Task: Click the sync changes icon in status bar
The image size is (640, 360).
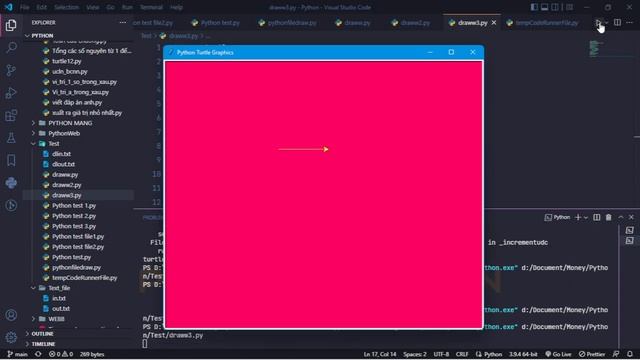Action: tap(38, 354)
